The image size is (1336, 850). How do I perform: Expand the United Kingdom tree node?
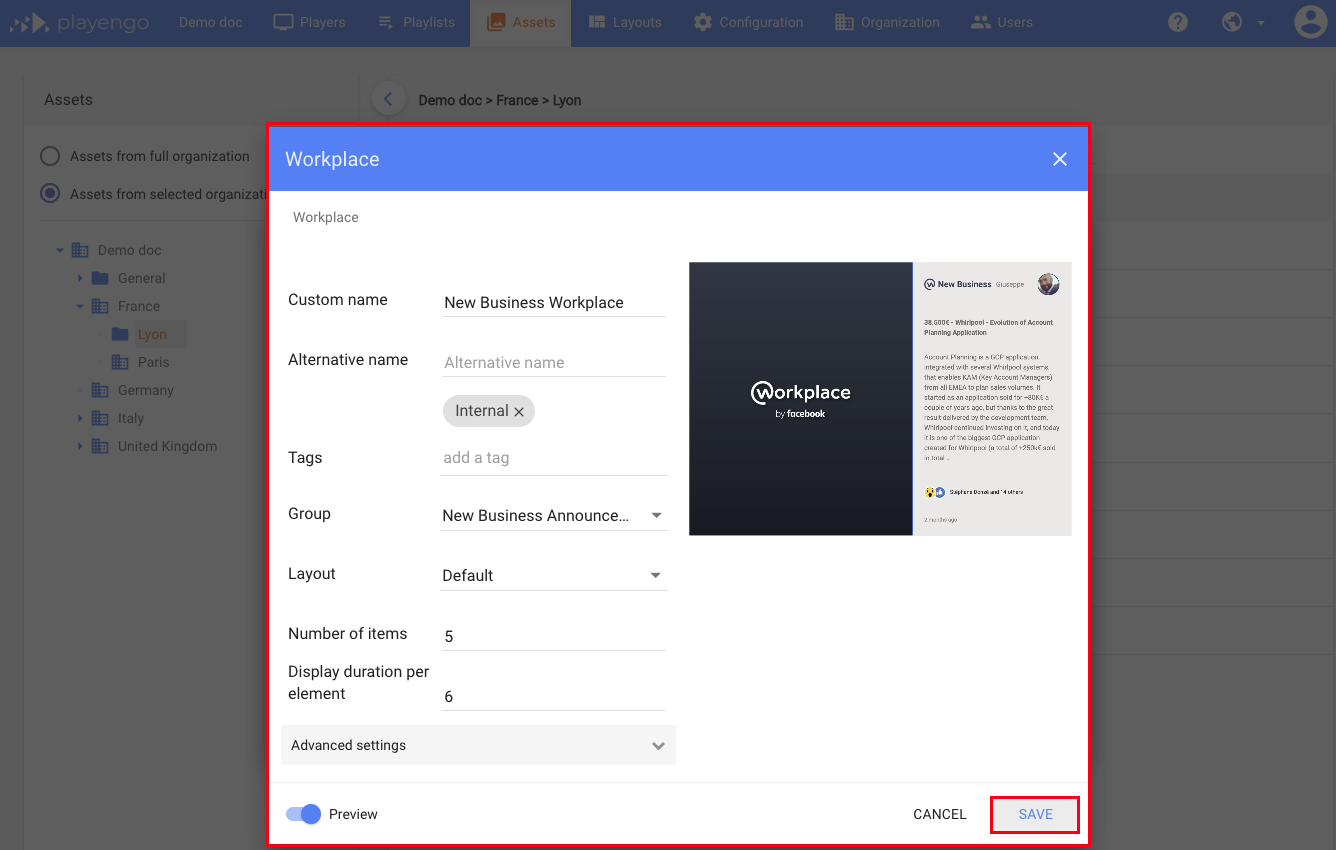click(80, 446)
